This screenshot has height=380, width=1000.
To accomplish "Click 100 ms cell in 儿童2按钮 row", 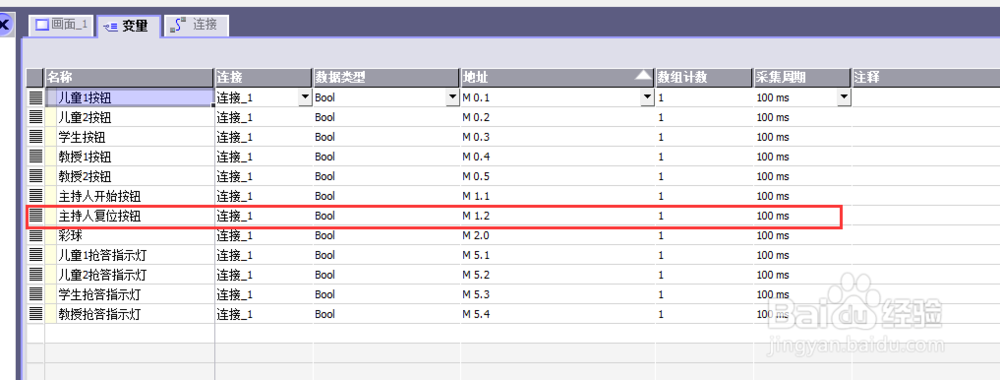I will pos(802,117).
